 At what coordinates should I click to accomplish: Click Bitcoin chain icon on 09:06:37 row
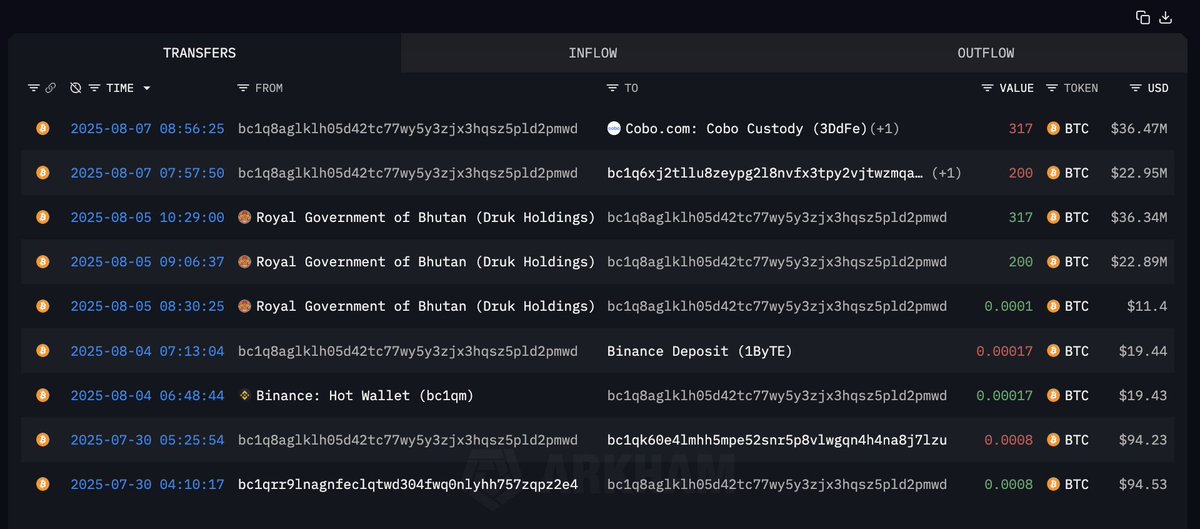click(42, 262)
